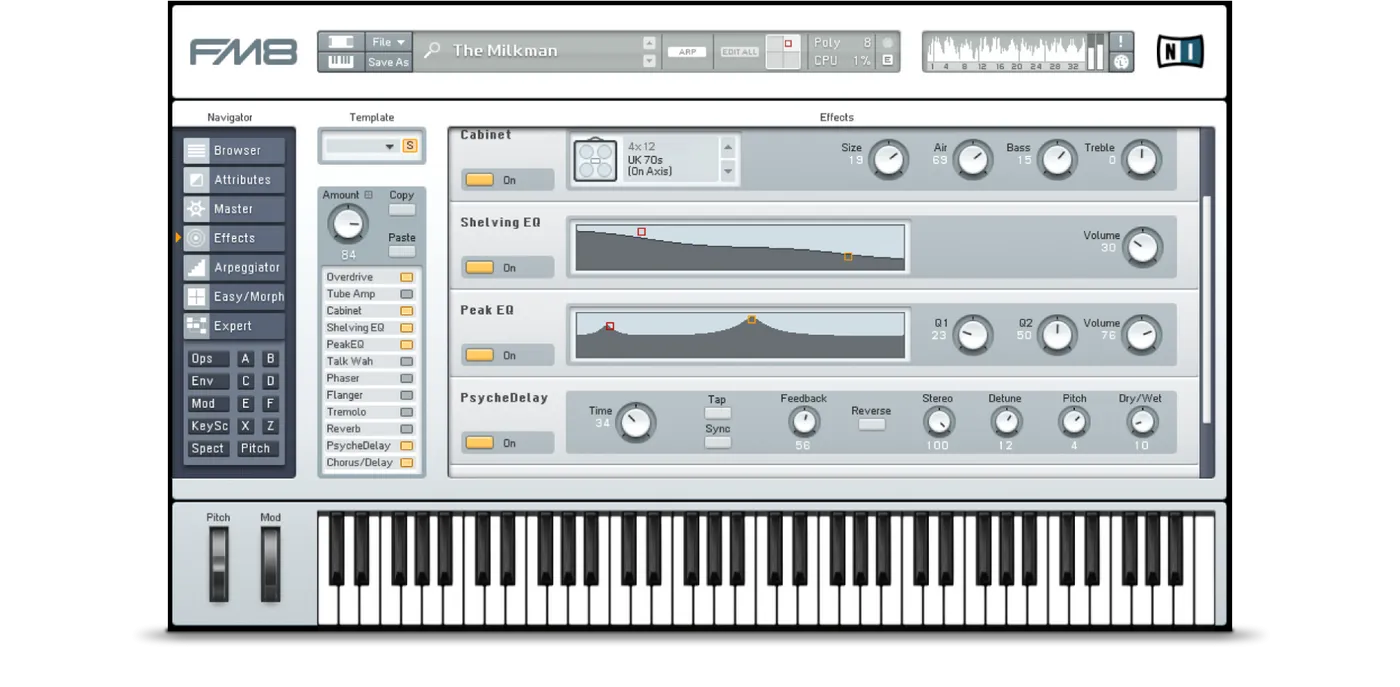Open the Arpeggiator staircase icon
The height and width of the screenshot is (687, 1400).
click(196, 267)
